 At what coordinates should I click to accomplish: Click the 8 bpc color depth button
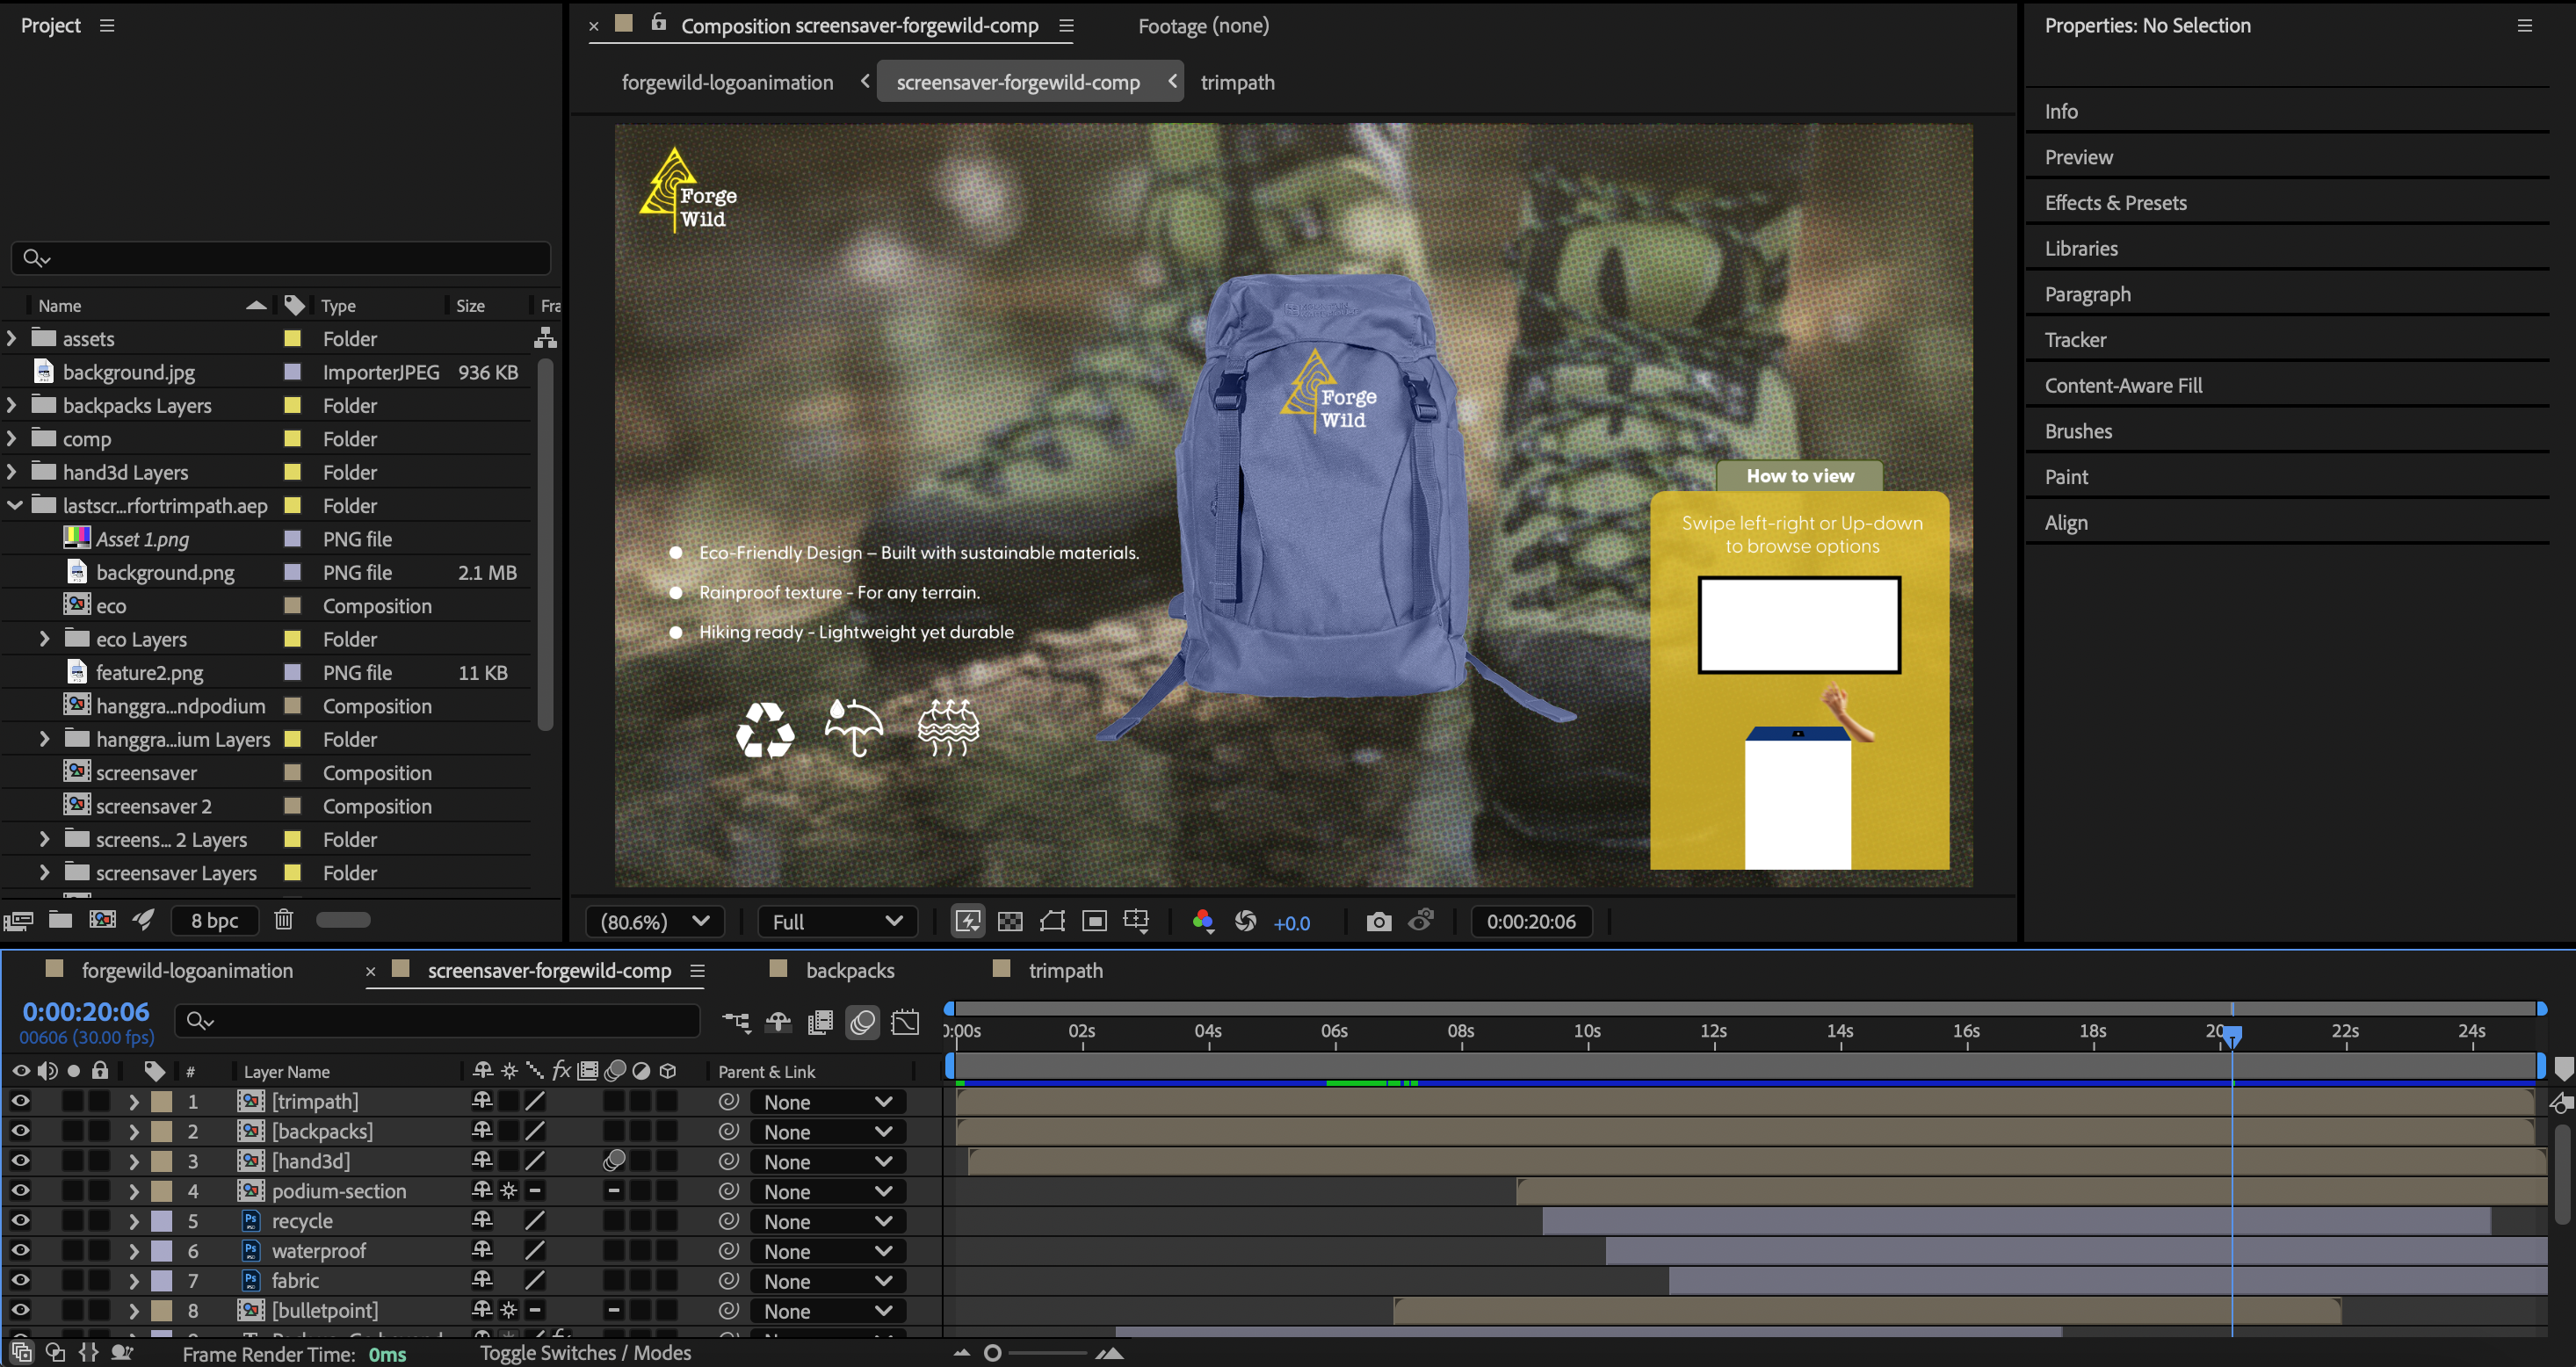(x=214, y=921)
